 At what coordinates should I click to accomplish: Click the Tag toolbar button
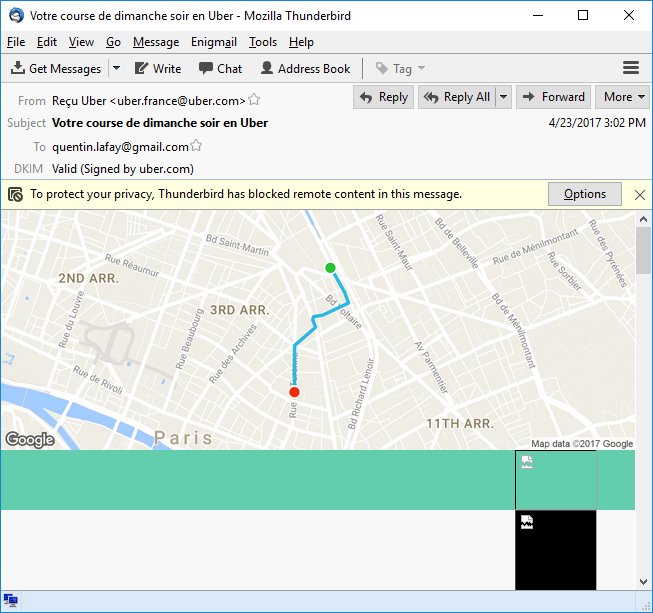pos(400,68)
